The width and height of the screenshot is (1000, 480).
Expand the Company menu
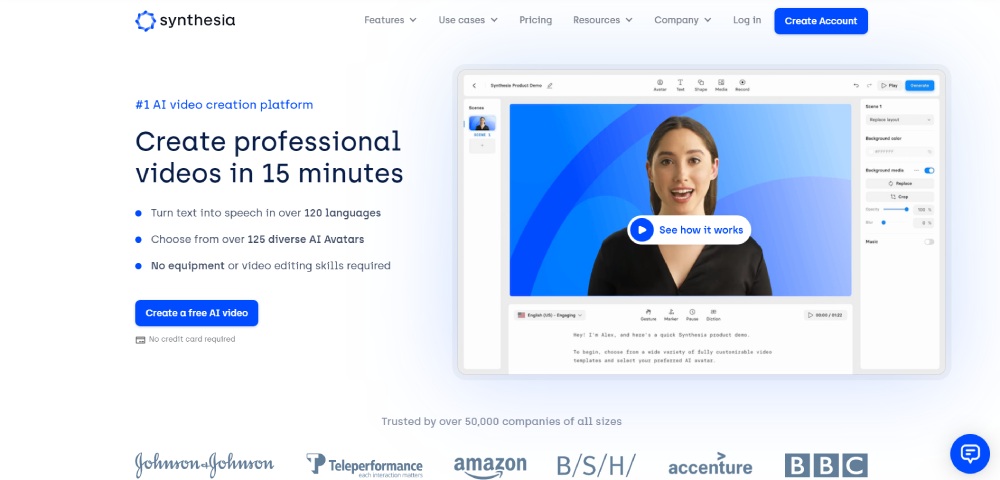(682, 20)
